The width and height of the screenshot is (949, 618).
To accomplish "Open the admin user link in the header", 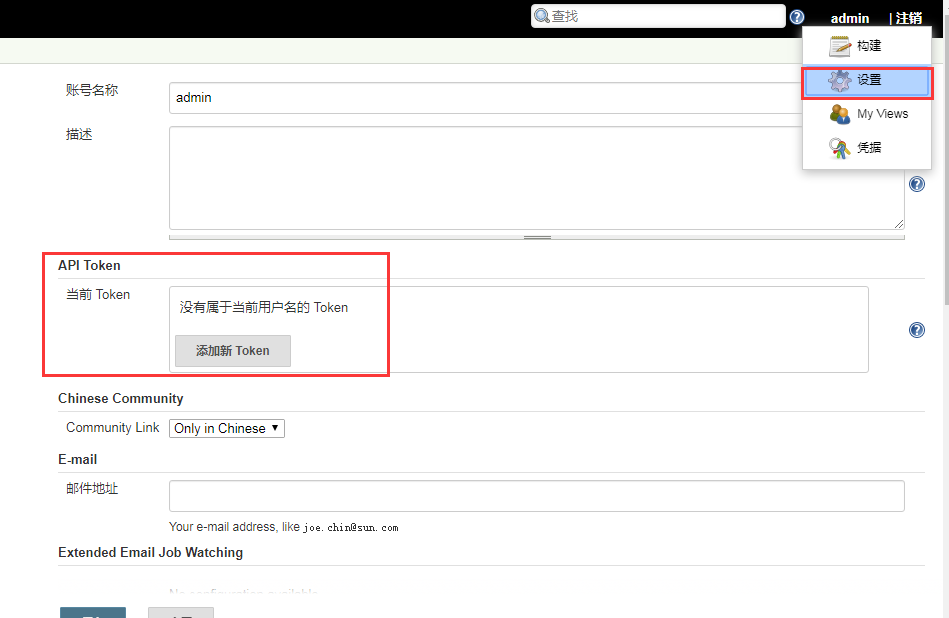I will coord(850,18).
